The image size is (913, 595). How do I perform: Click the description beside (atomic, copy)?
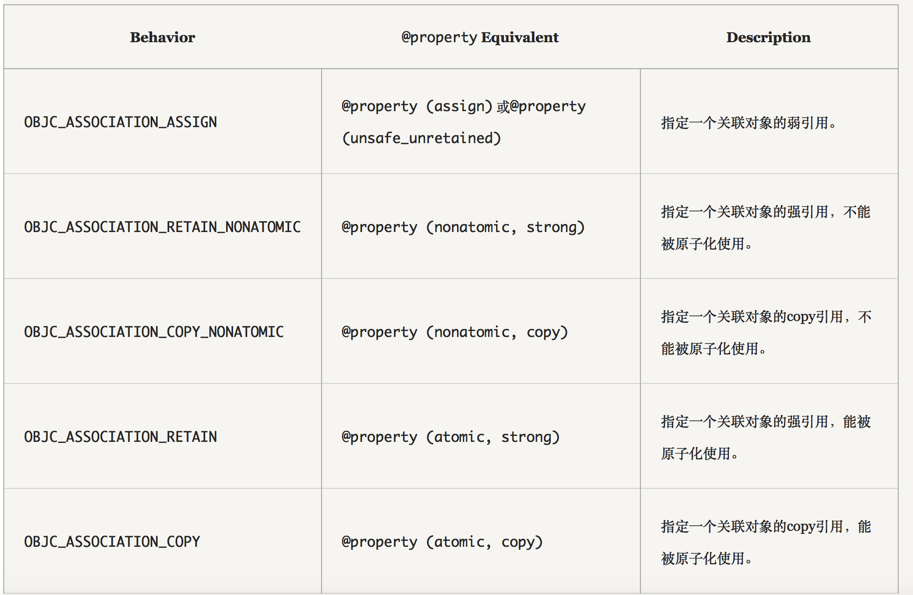coord(765,542)
